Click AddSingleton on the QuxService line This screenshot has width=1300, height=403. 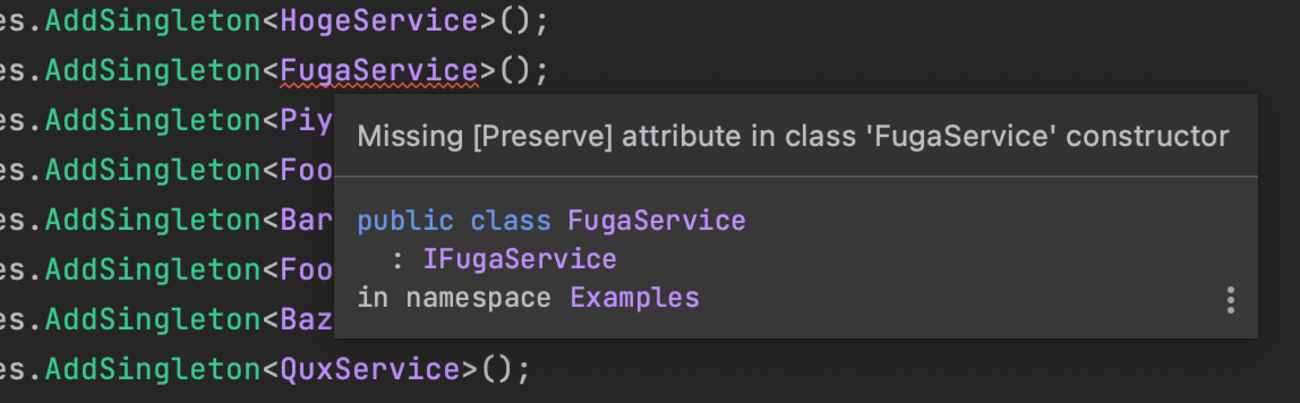pos(153,369)
